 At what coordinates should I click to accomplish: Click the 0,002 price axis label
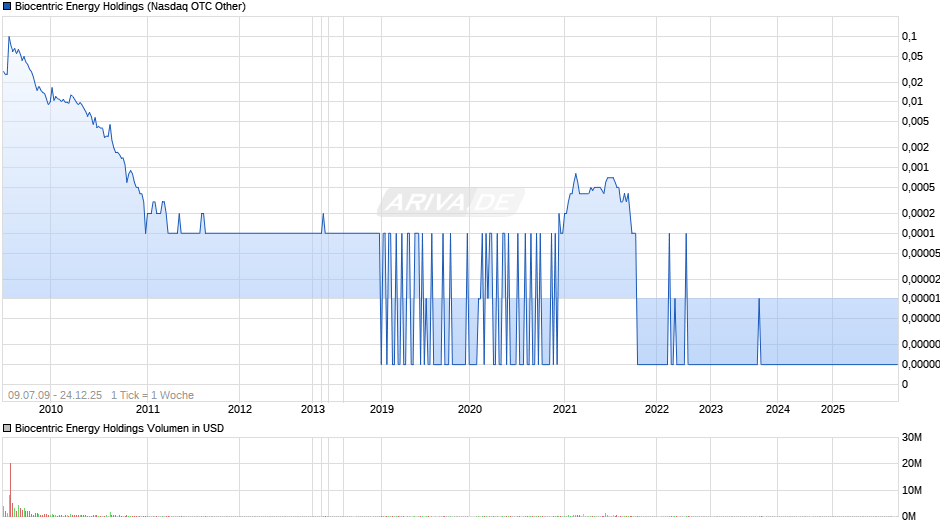pyautogui.click(x=915, y=147)
